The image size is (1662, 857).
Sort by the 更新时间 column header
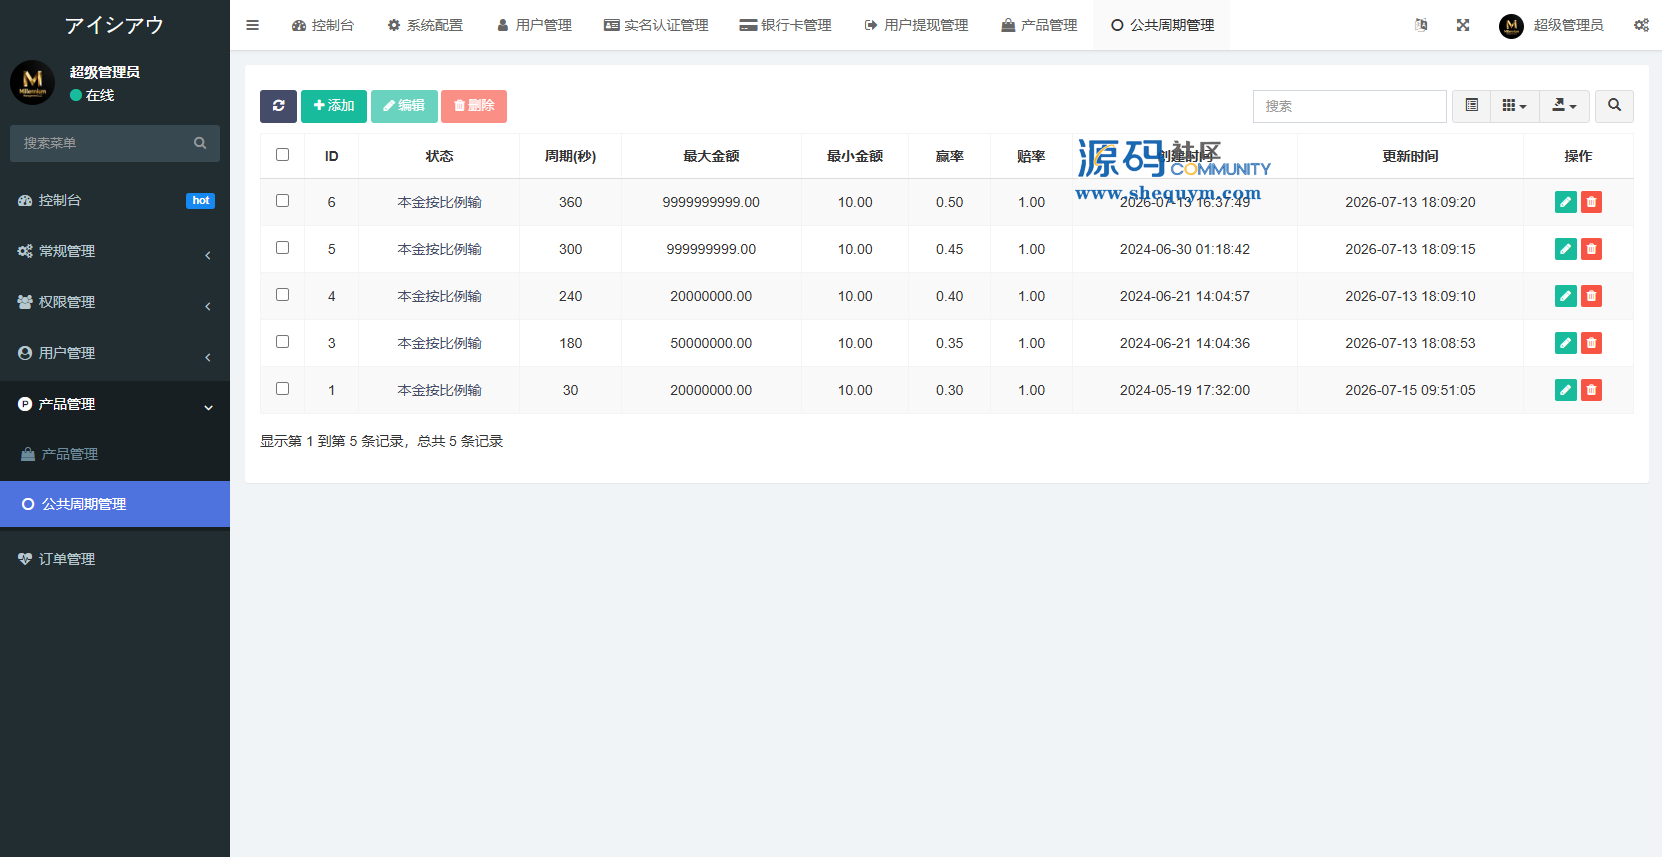click(1410, 156)
